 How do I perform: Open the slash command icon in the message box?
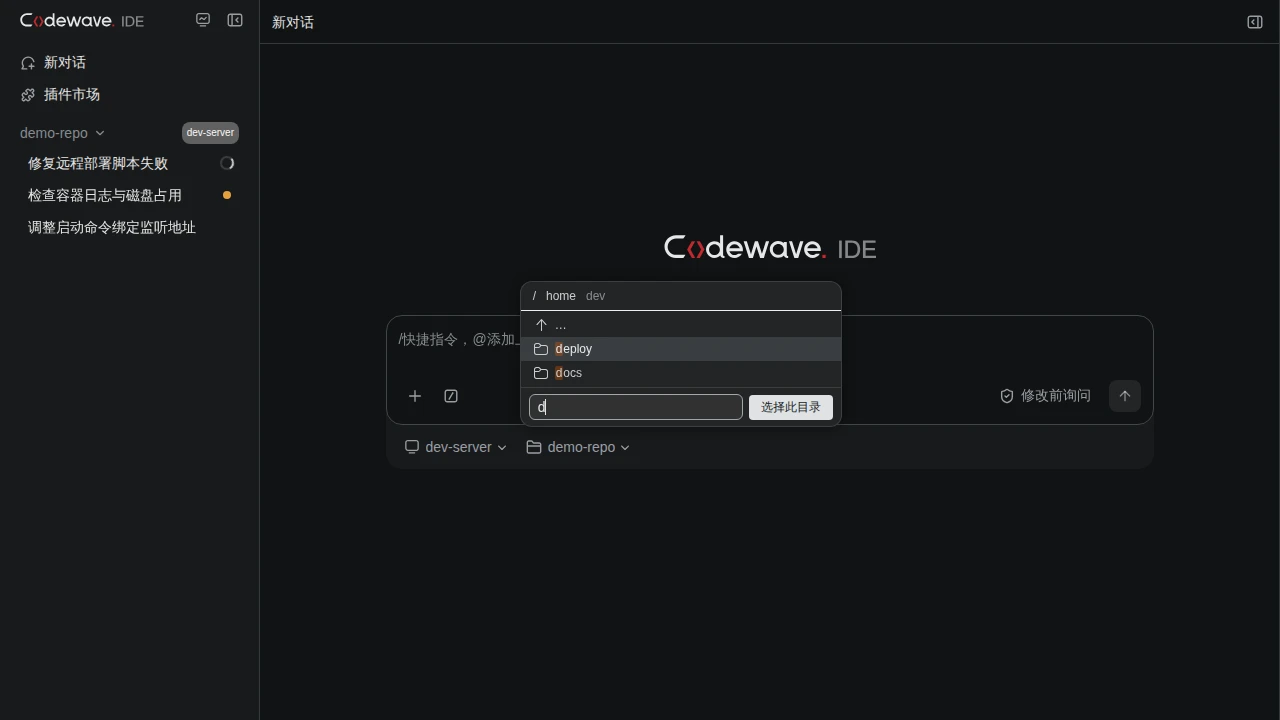451,396
